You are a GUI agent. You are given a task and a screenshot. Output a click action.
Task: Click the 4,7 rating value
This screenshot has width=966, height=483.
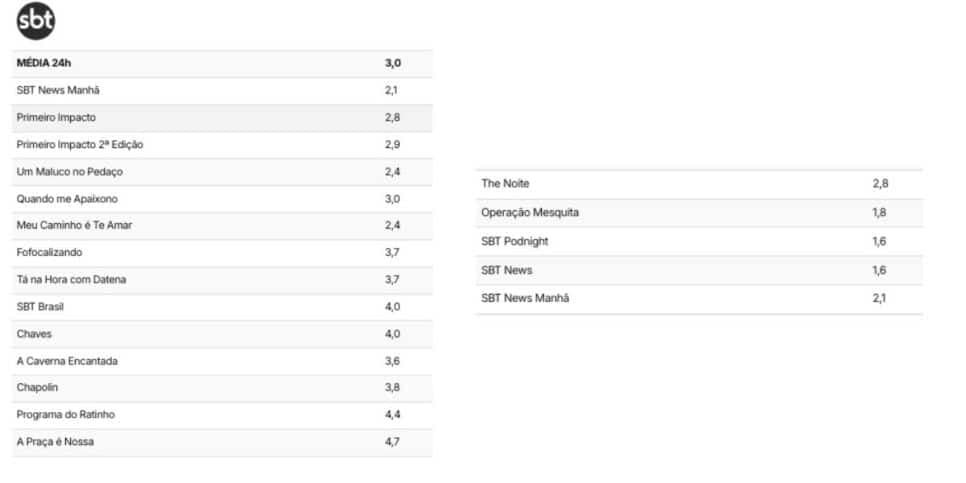392,442
